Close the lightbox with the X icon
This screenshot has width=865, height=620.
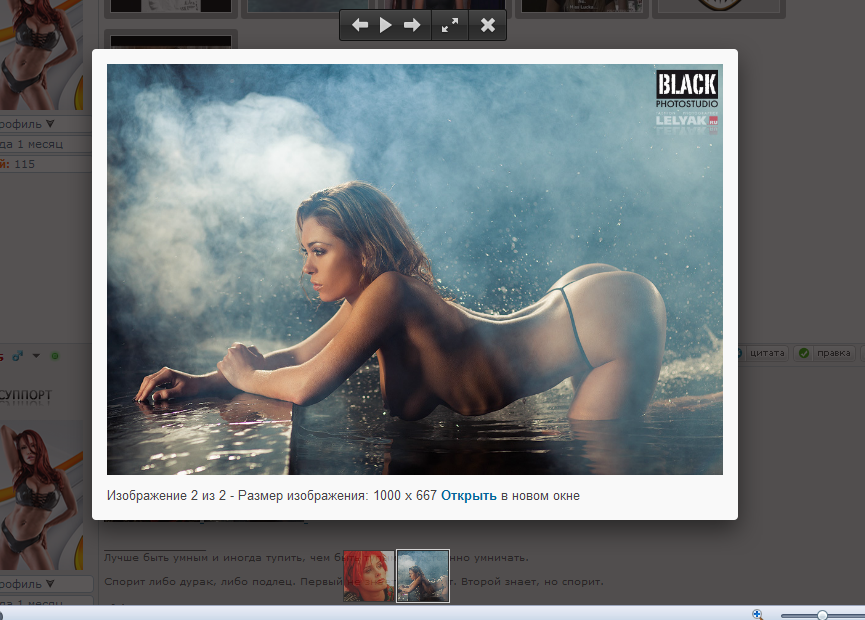point(488,25)
